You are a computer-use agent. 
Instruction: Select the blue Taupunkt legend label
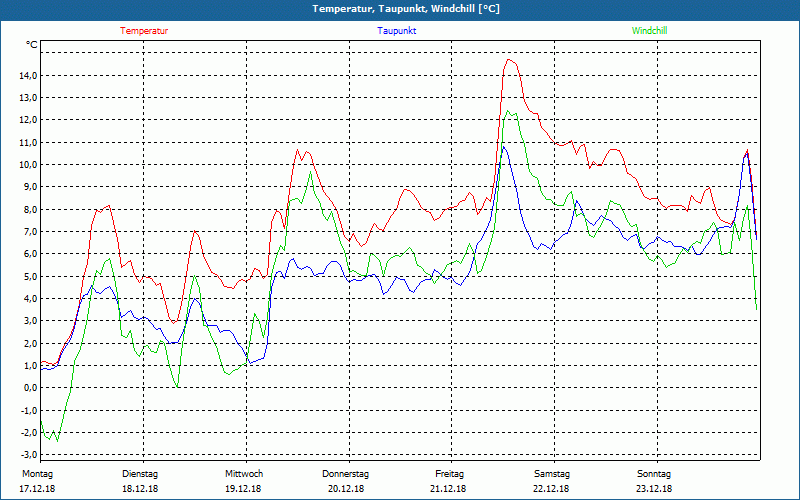(x=396, y=31)
